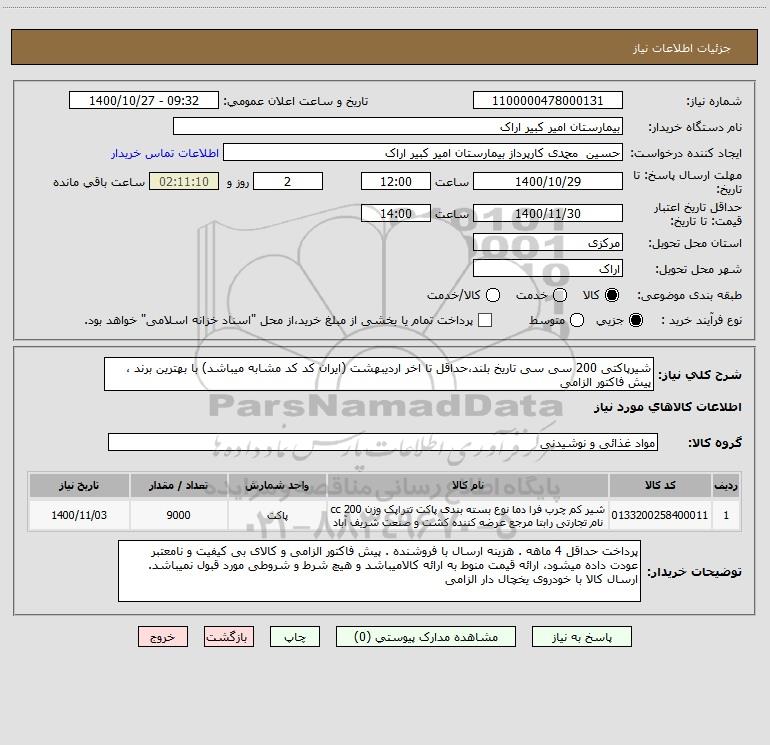Click the product name cell for milk

468,515
